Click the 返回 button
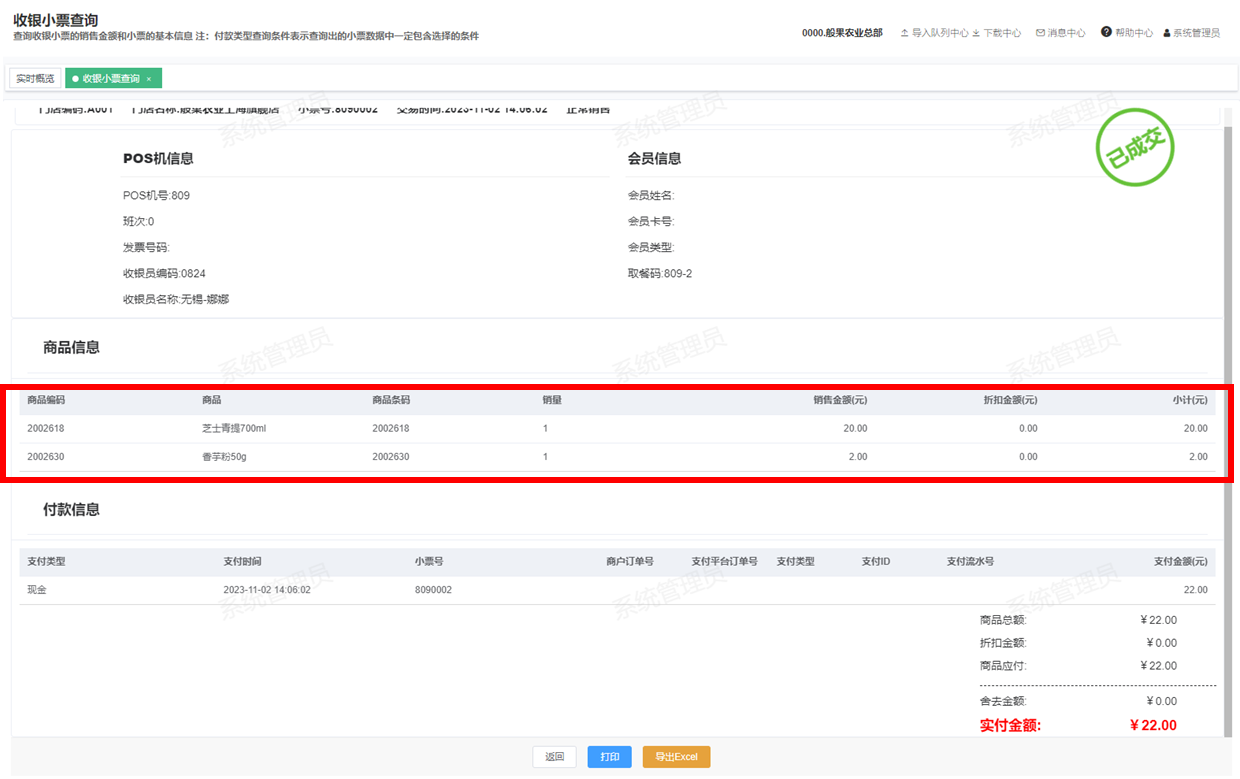Image resolution: width=1240 pixels, height=779 pixels. pyautogui.click(x=554, y=757)
